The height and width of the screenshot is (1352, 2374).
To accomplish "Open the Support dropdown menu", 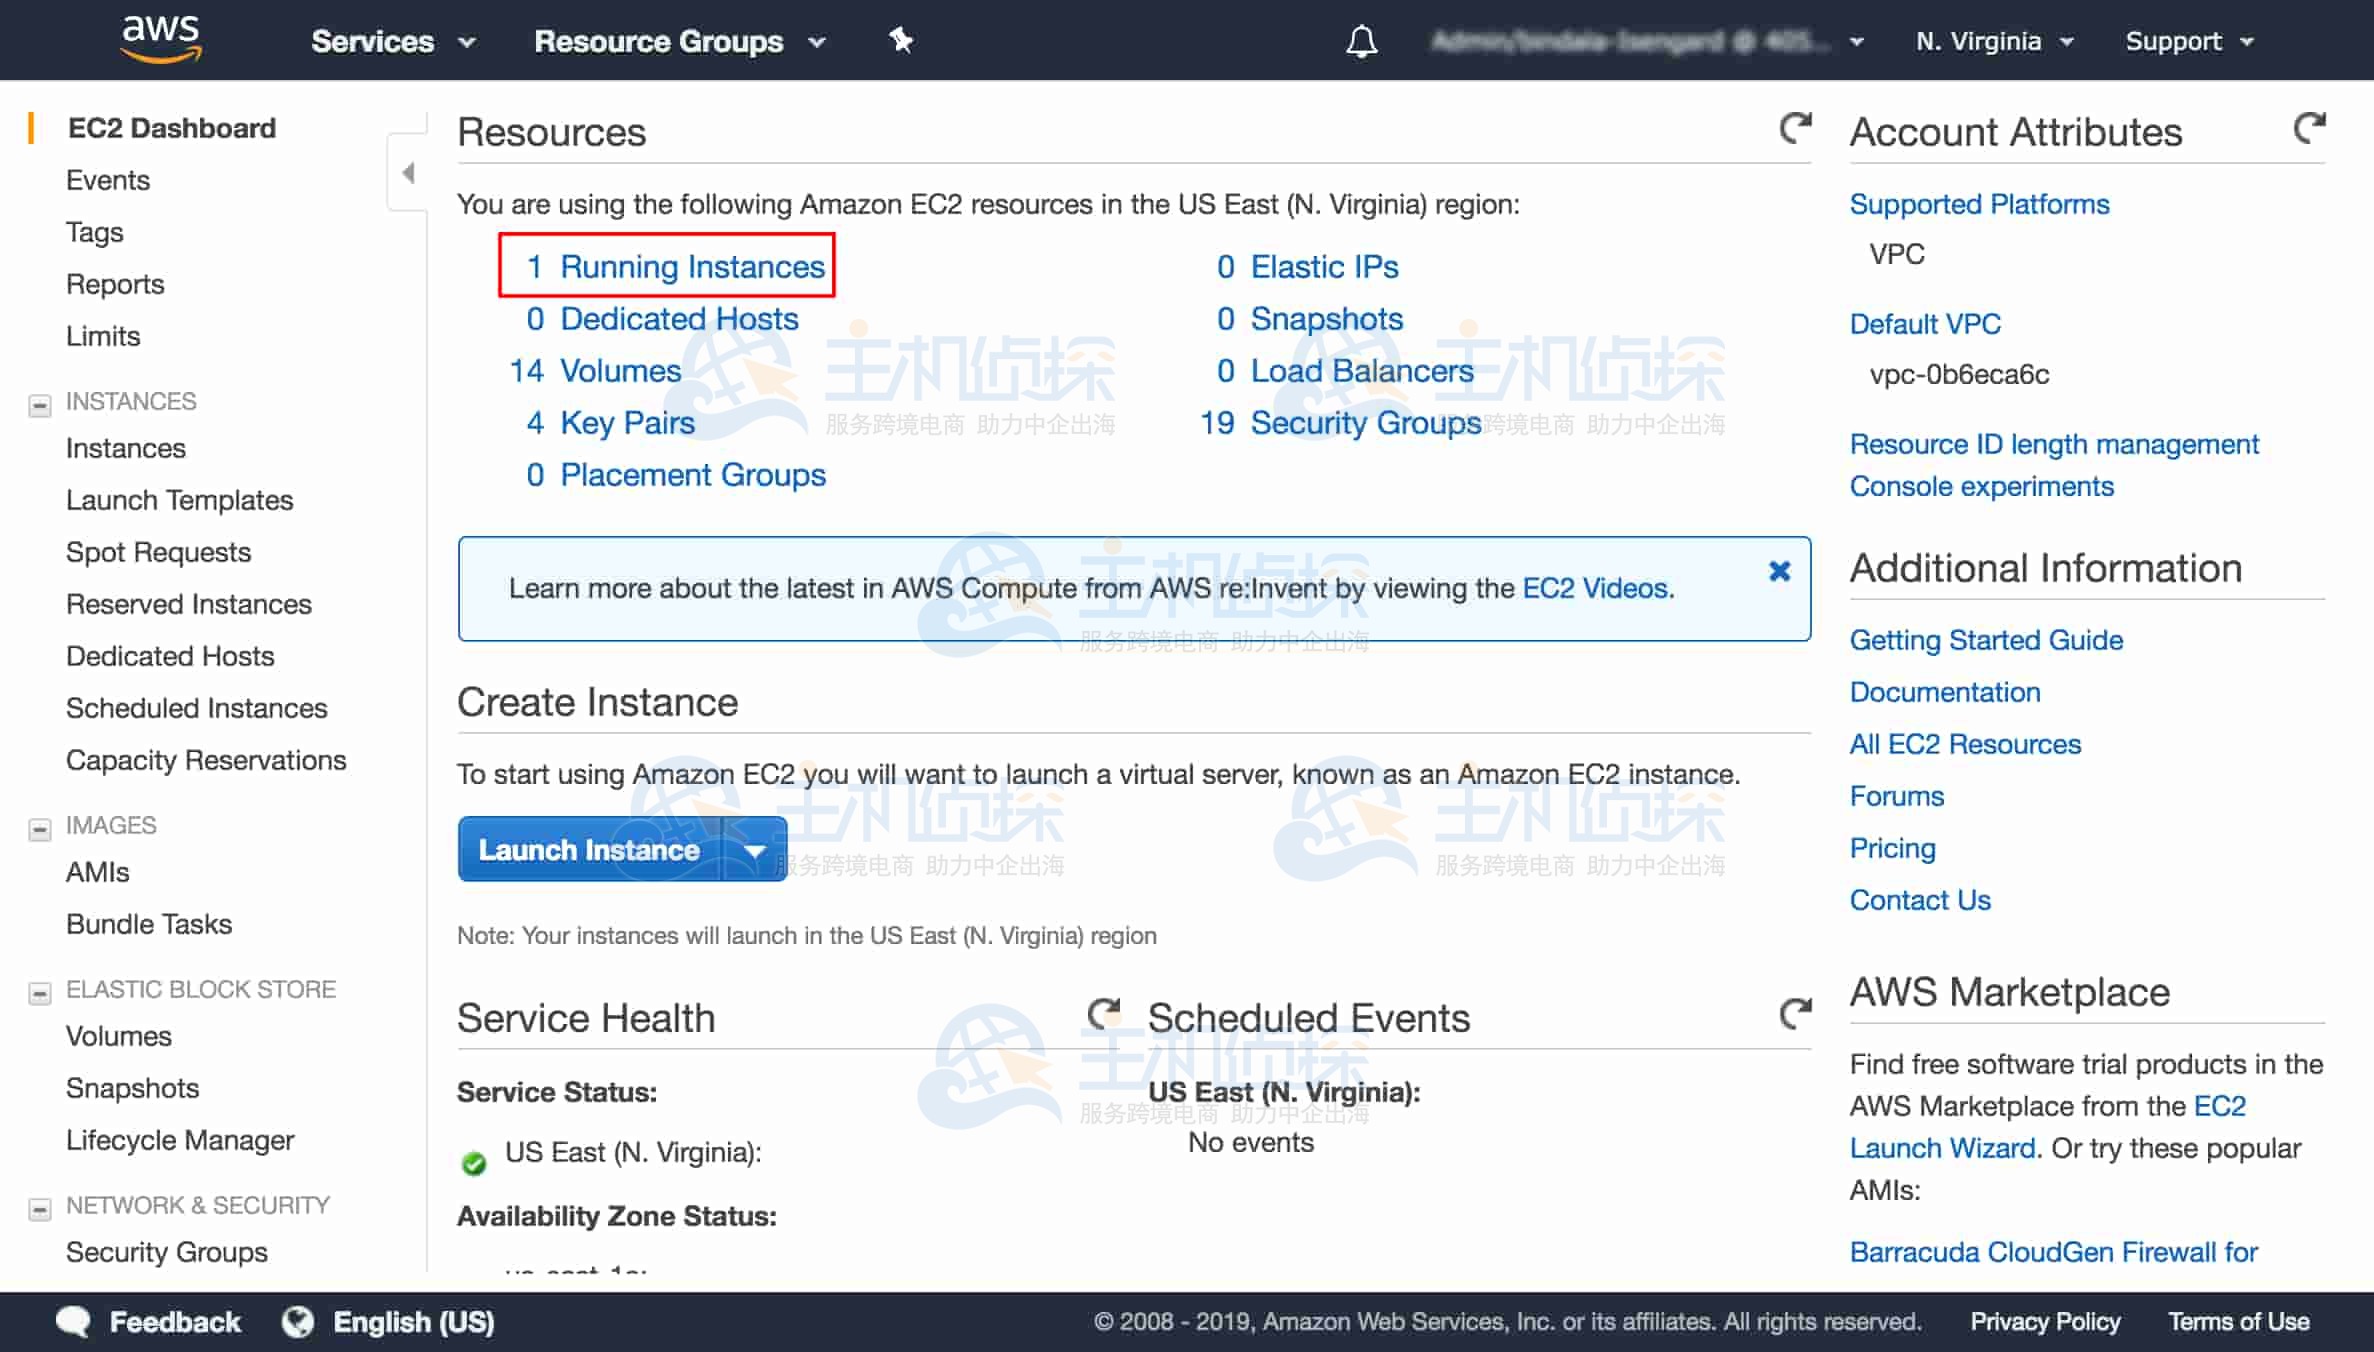I will (x=2188, y=41).
